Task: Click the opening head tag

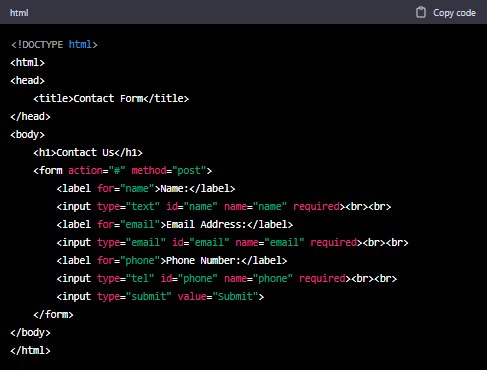Action: coord(27,80)
